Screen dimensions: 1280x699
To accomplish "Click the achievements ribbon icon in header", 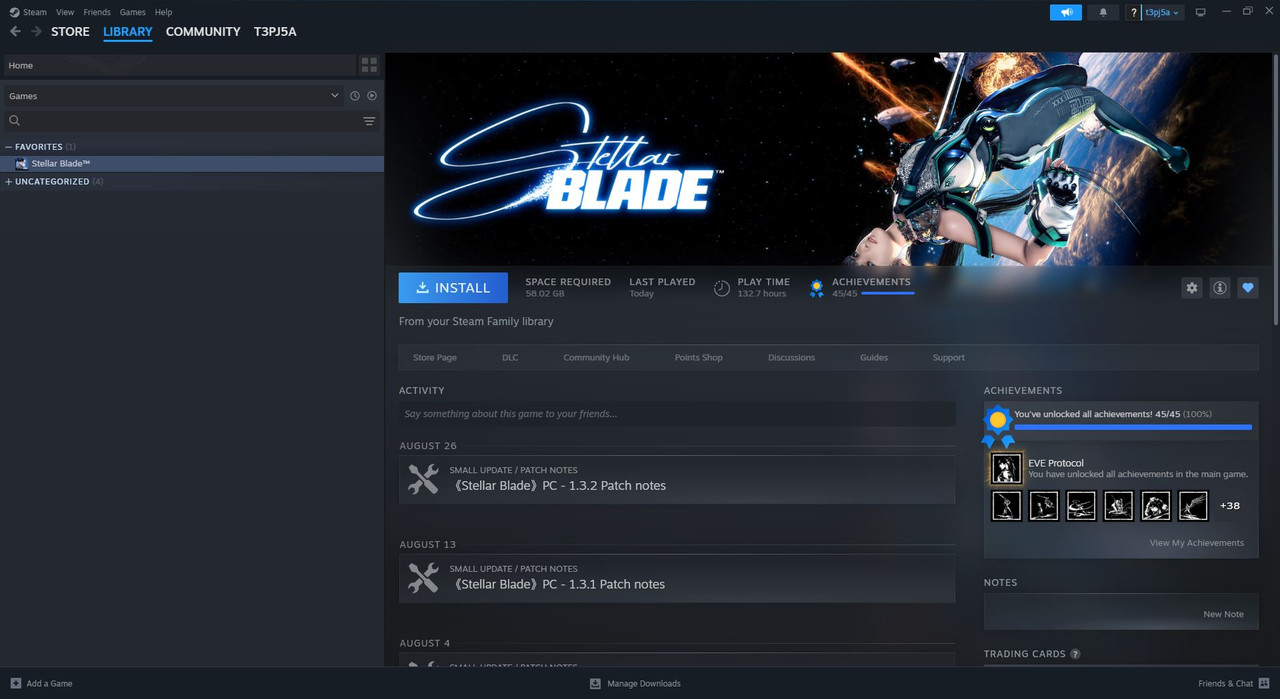I will 816,288.
